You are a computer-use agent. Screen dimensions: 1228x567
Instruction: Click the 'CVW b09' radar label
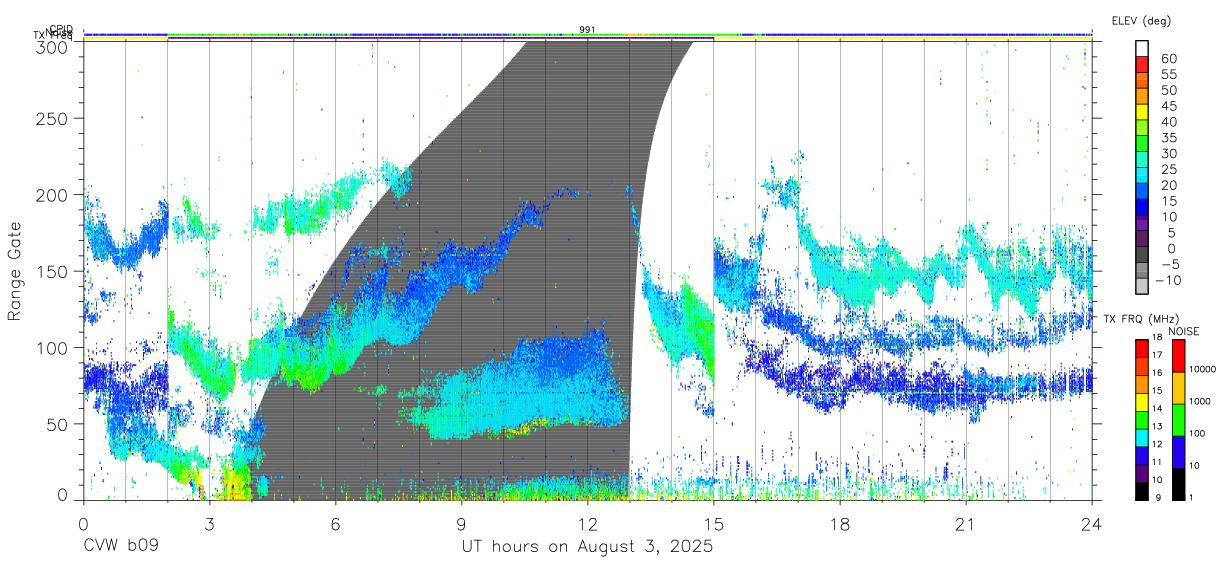point(121,547)
